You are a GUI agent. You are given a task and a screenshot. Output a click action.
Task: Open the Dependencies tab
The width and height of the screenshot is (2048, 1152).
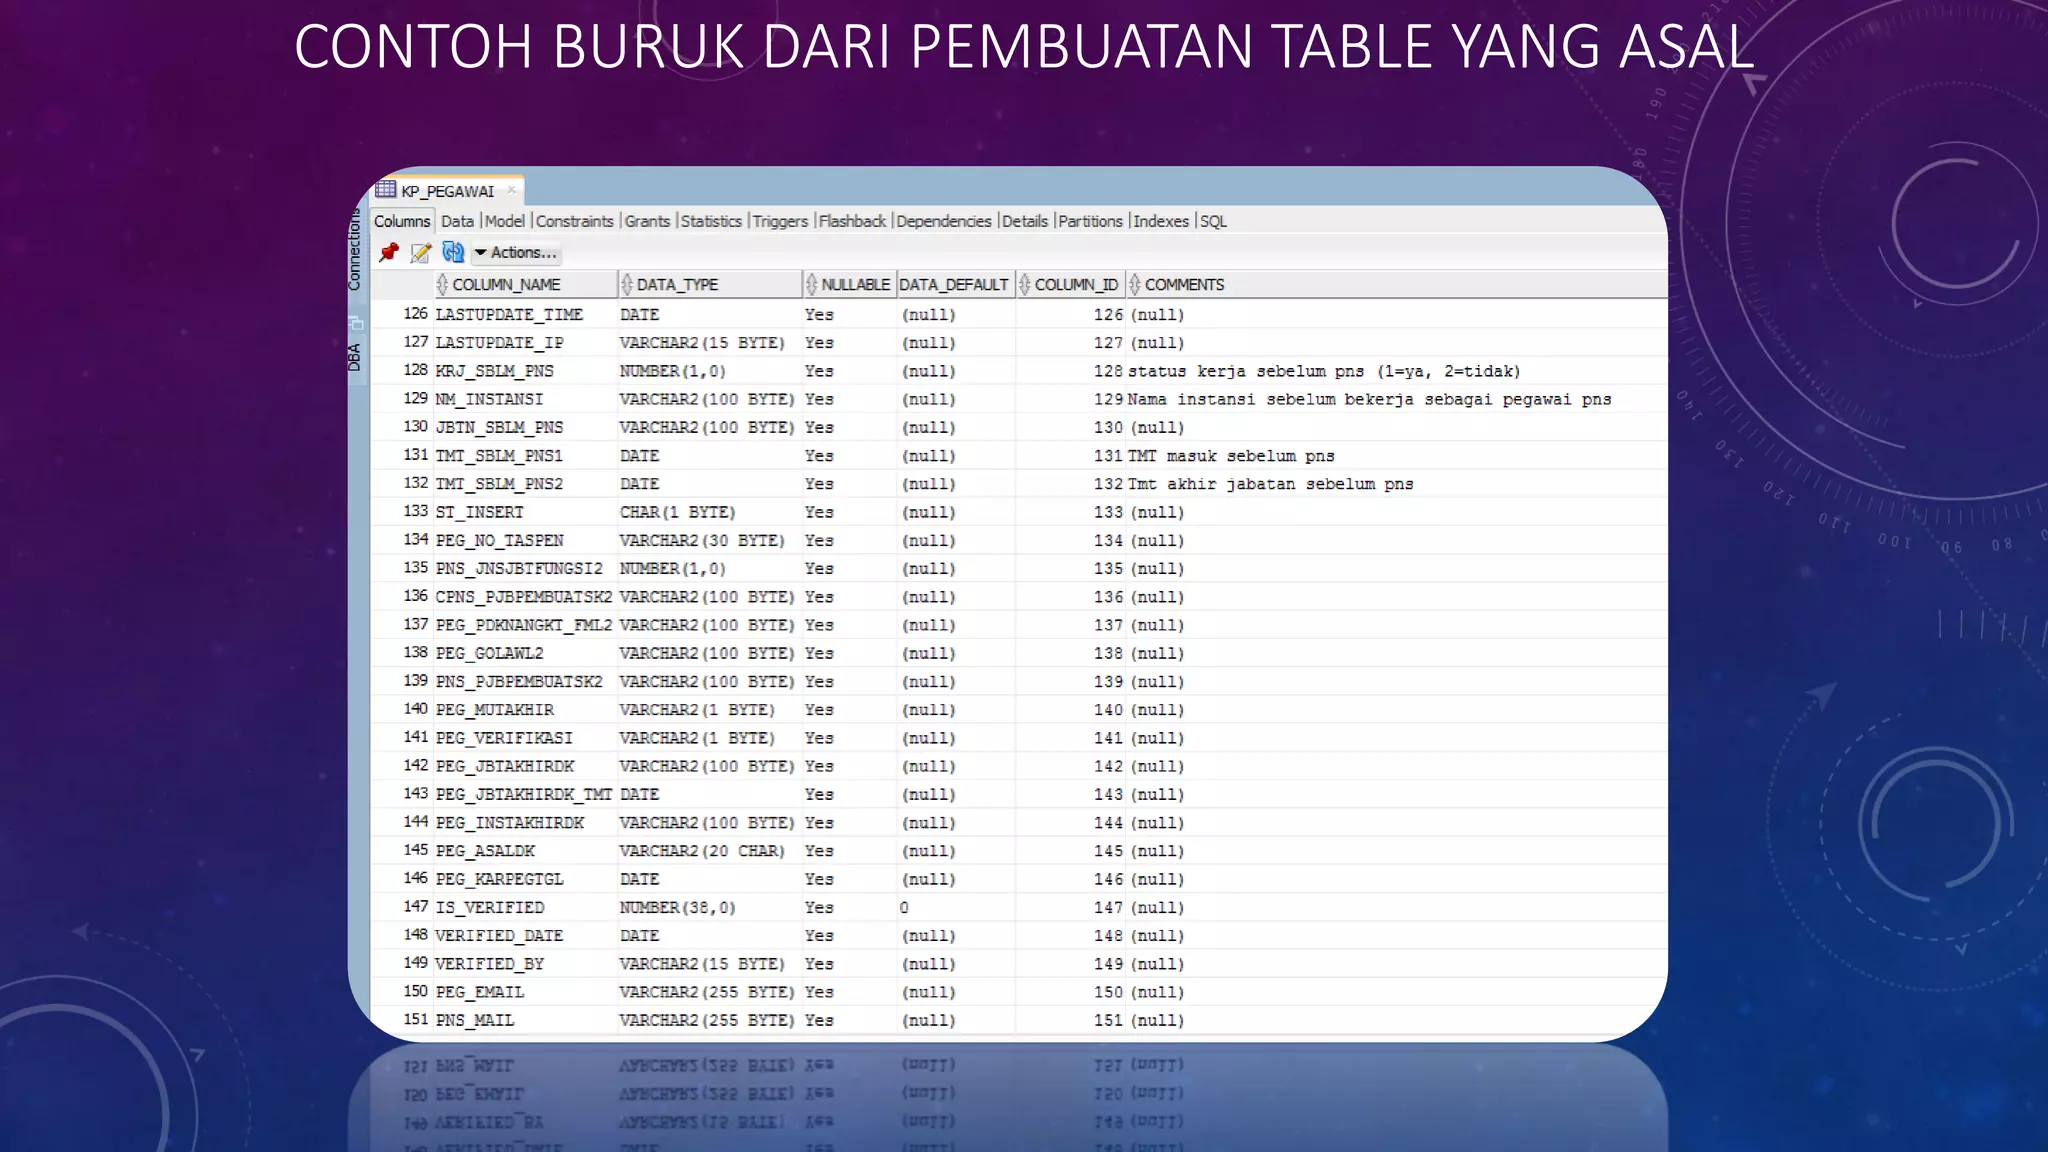pyautogui.click(x=943, y=221)
